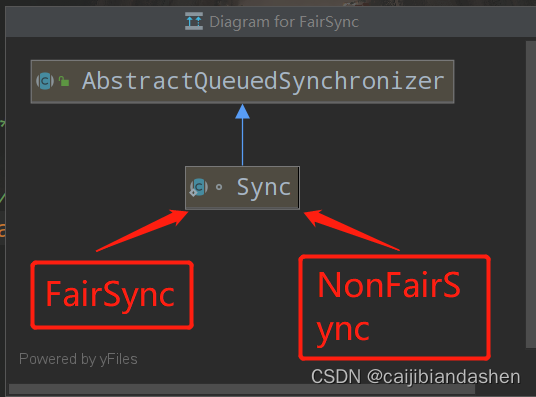Click the horizontal scrollbar of the diagram
The height and width of the screenshot is (397, 536).
pyautogui.click(x=242, y=389)
